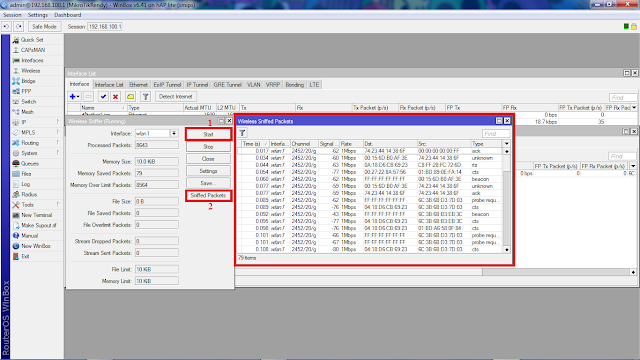Click Find field in Sniffed Packets
640x360 pixels.
pos(496,133)
